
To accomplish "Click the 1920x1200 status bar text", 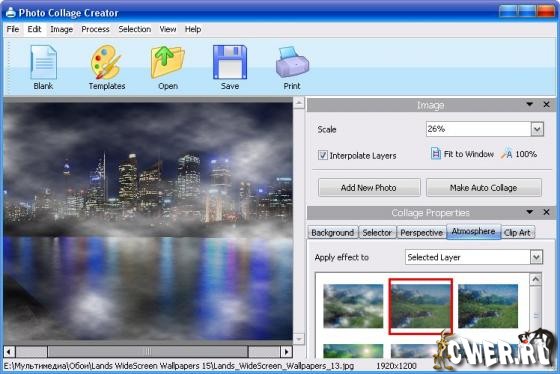I will 396,366.
